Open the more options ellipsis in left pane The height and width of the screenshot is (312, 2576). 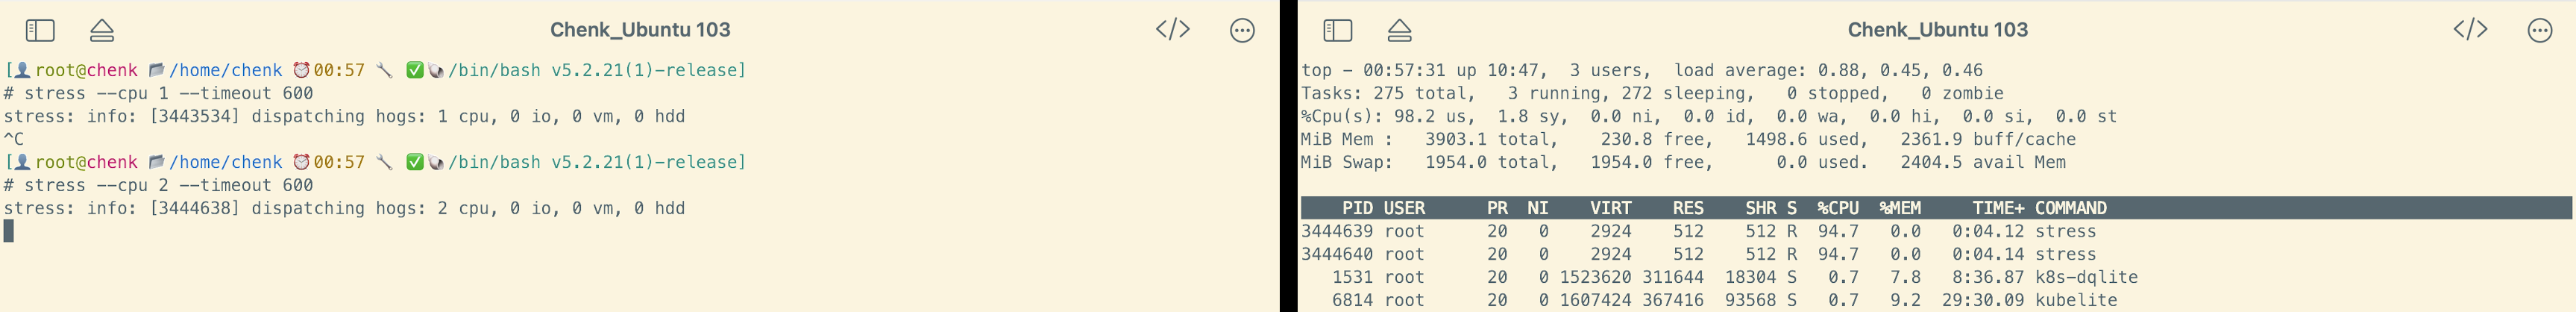[x=1242, y=31]
